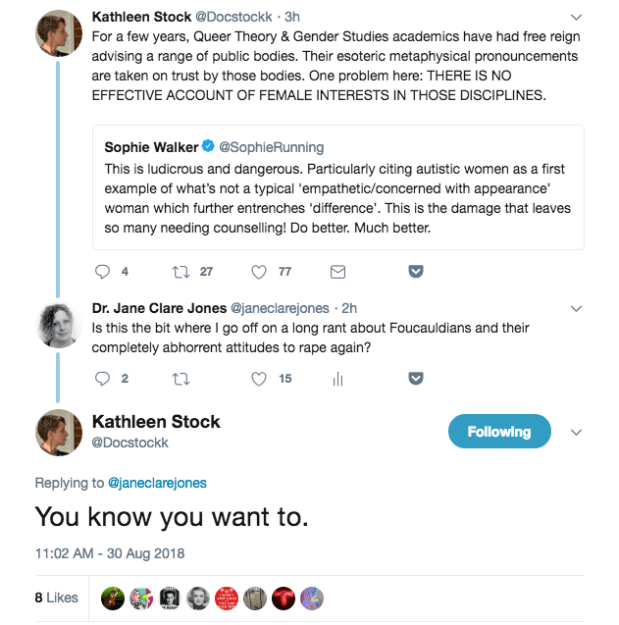Screen dimensions: 619x625
Task: Like the tweet with 77 likes
Action: click(x=259, y=271)
